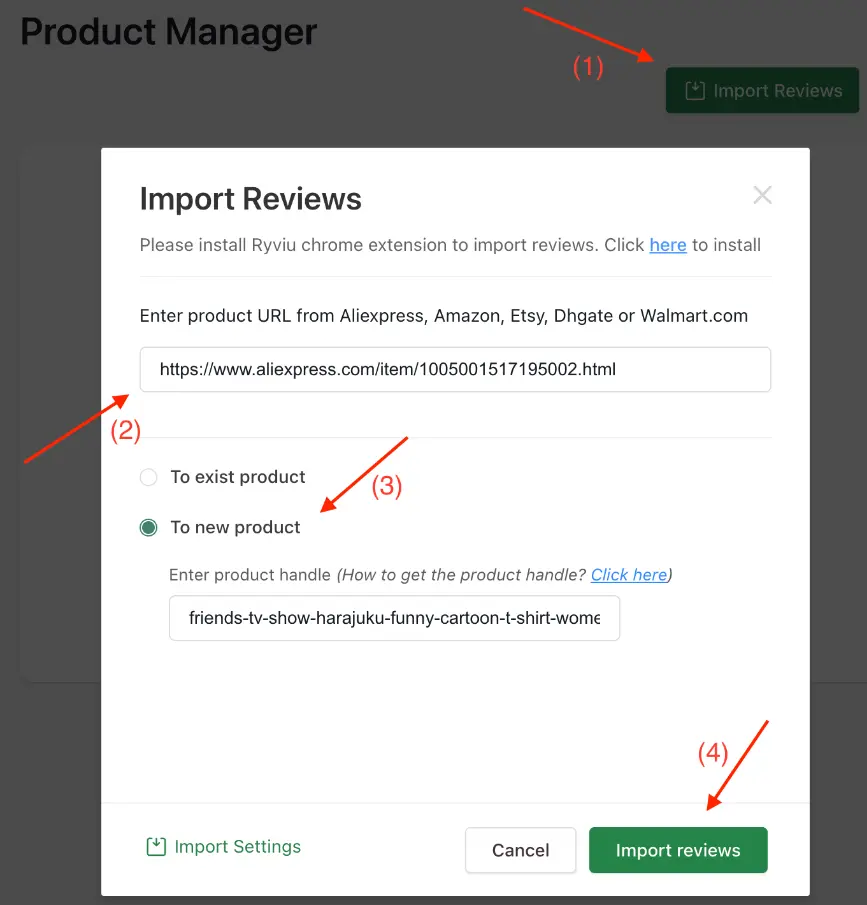
Task: Click the green Import reviews button
Action: click(x=678, y=850)
